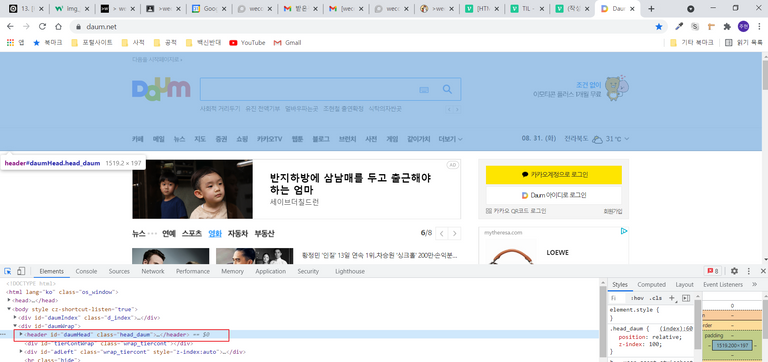Open the 뉴스 link in Daum menu
This screenshot has height=362, width=768.
pos(179,139)
